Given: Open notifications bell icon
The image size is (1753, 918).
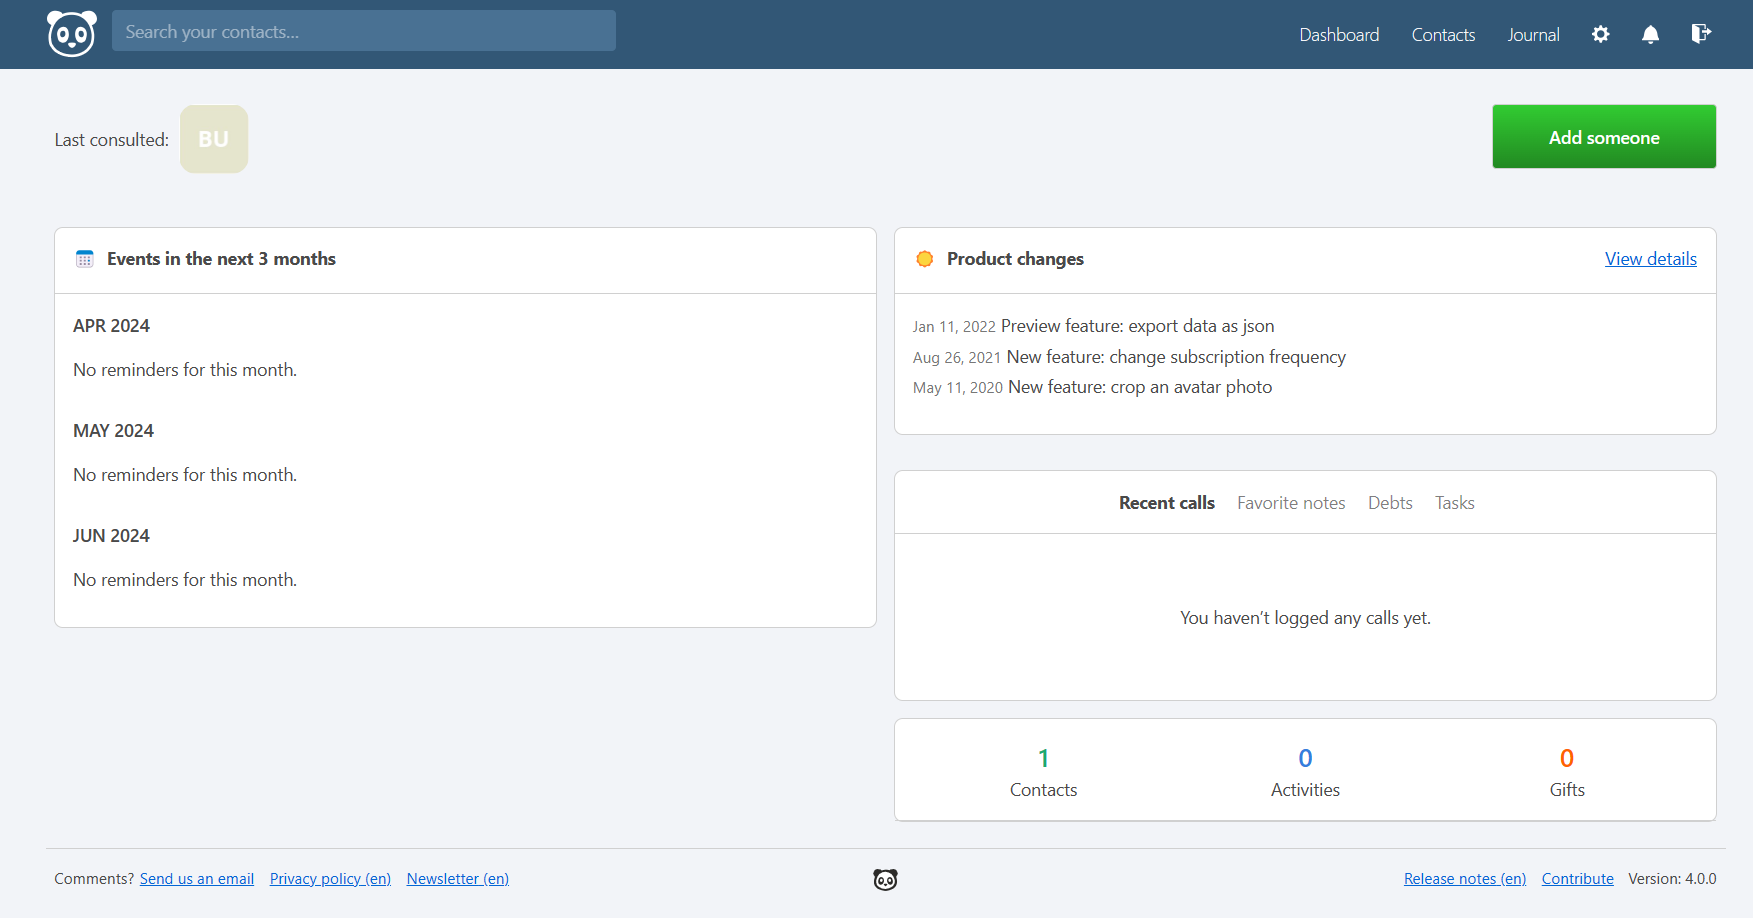Looking at the screenshot, I should [1651, 34].
